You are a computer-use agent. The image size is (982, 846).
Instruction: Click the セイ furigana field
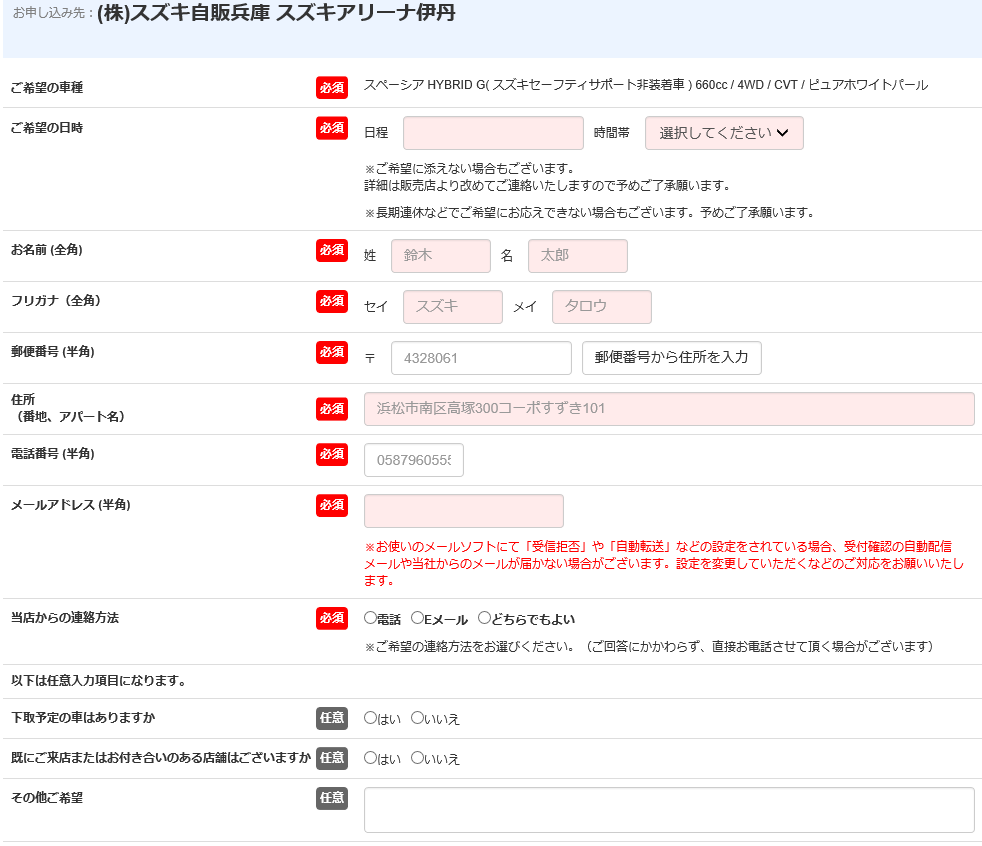click(453, 307)
